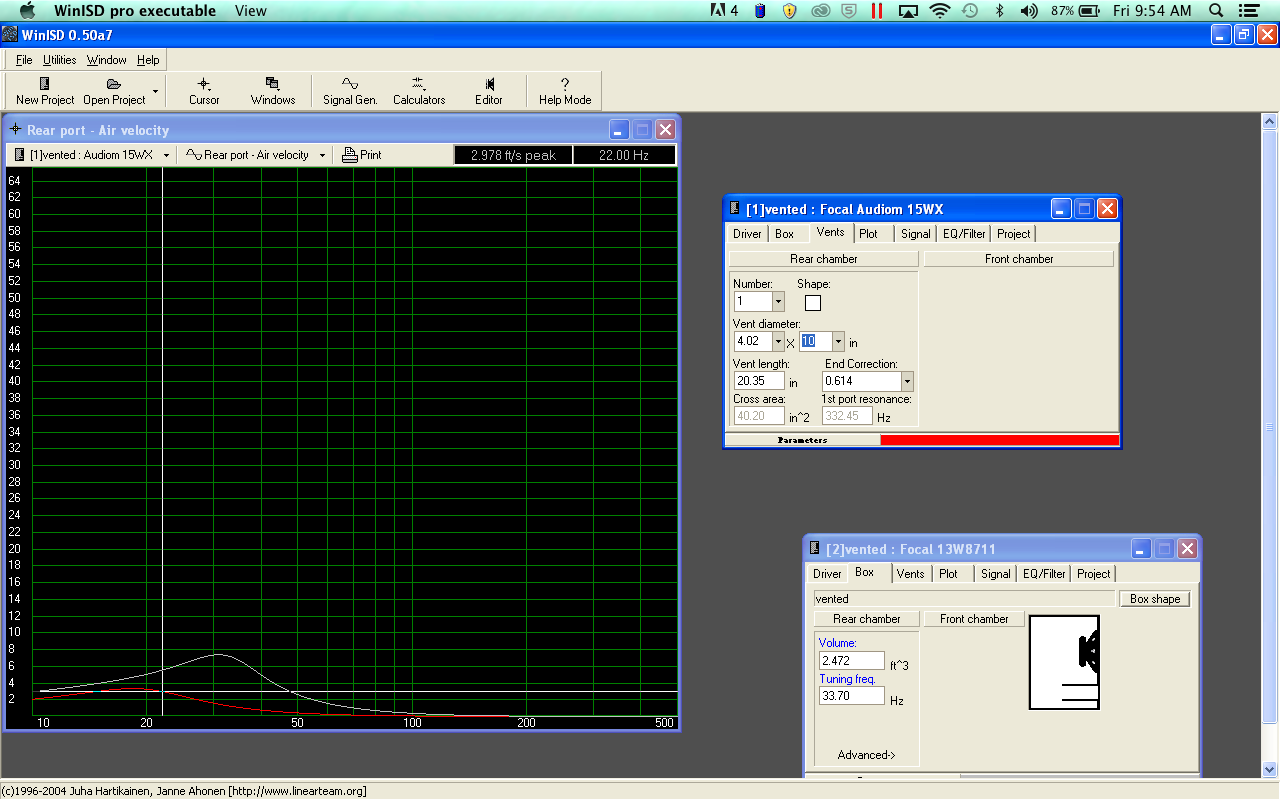Click the red Parameters status bar
Viewport: 1280px width, 800px height.
click(x=1000, y=440)
